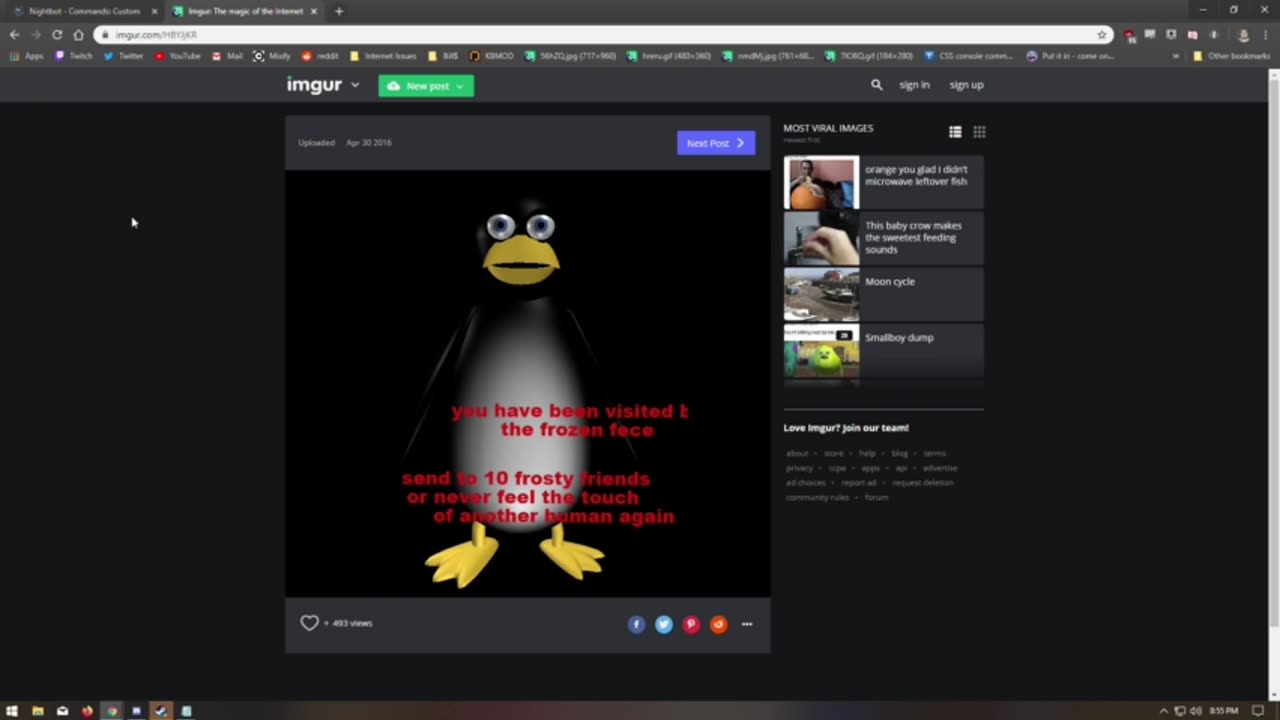Image resolution: width=1280 pixels, height=720 pixels.
Task: Share the post on Pinterest
Action: [x=691, y=624]
